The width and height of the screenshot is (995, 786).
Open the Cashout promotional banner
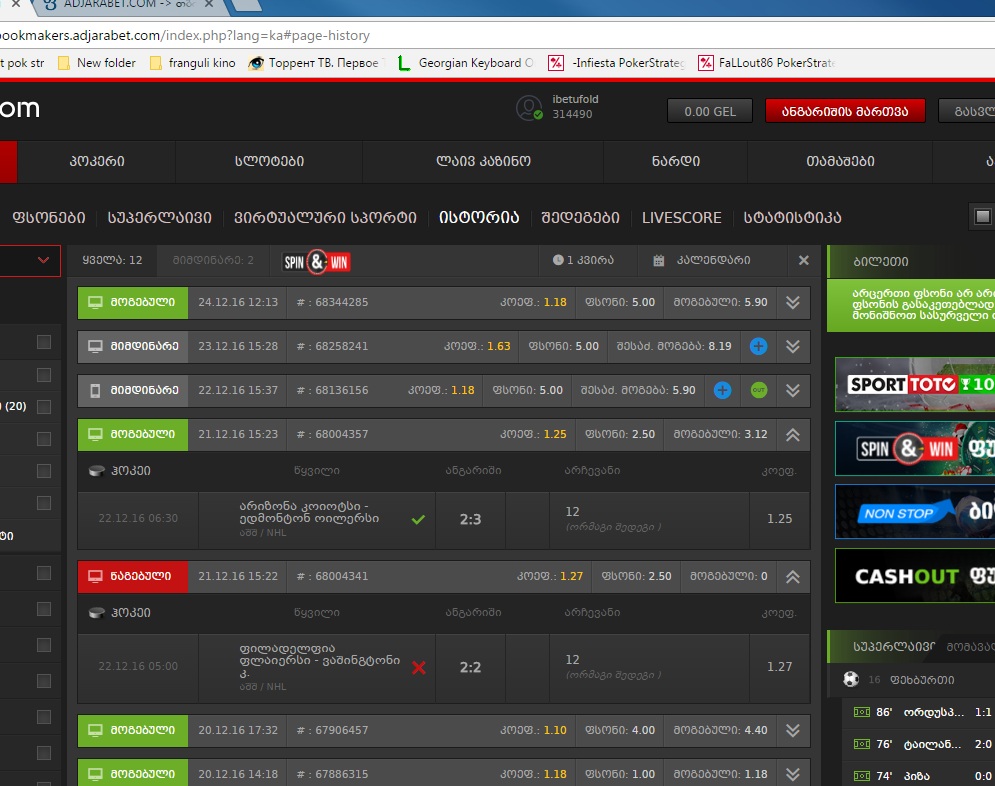pos(915,575)
